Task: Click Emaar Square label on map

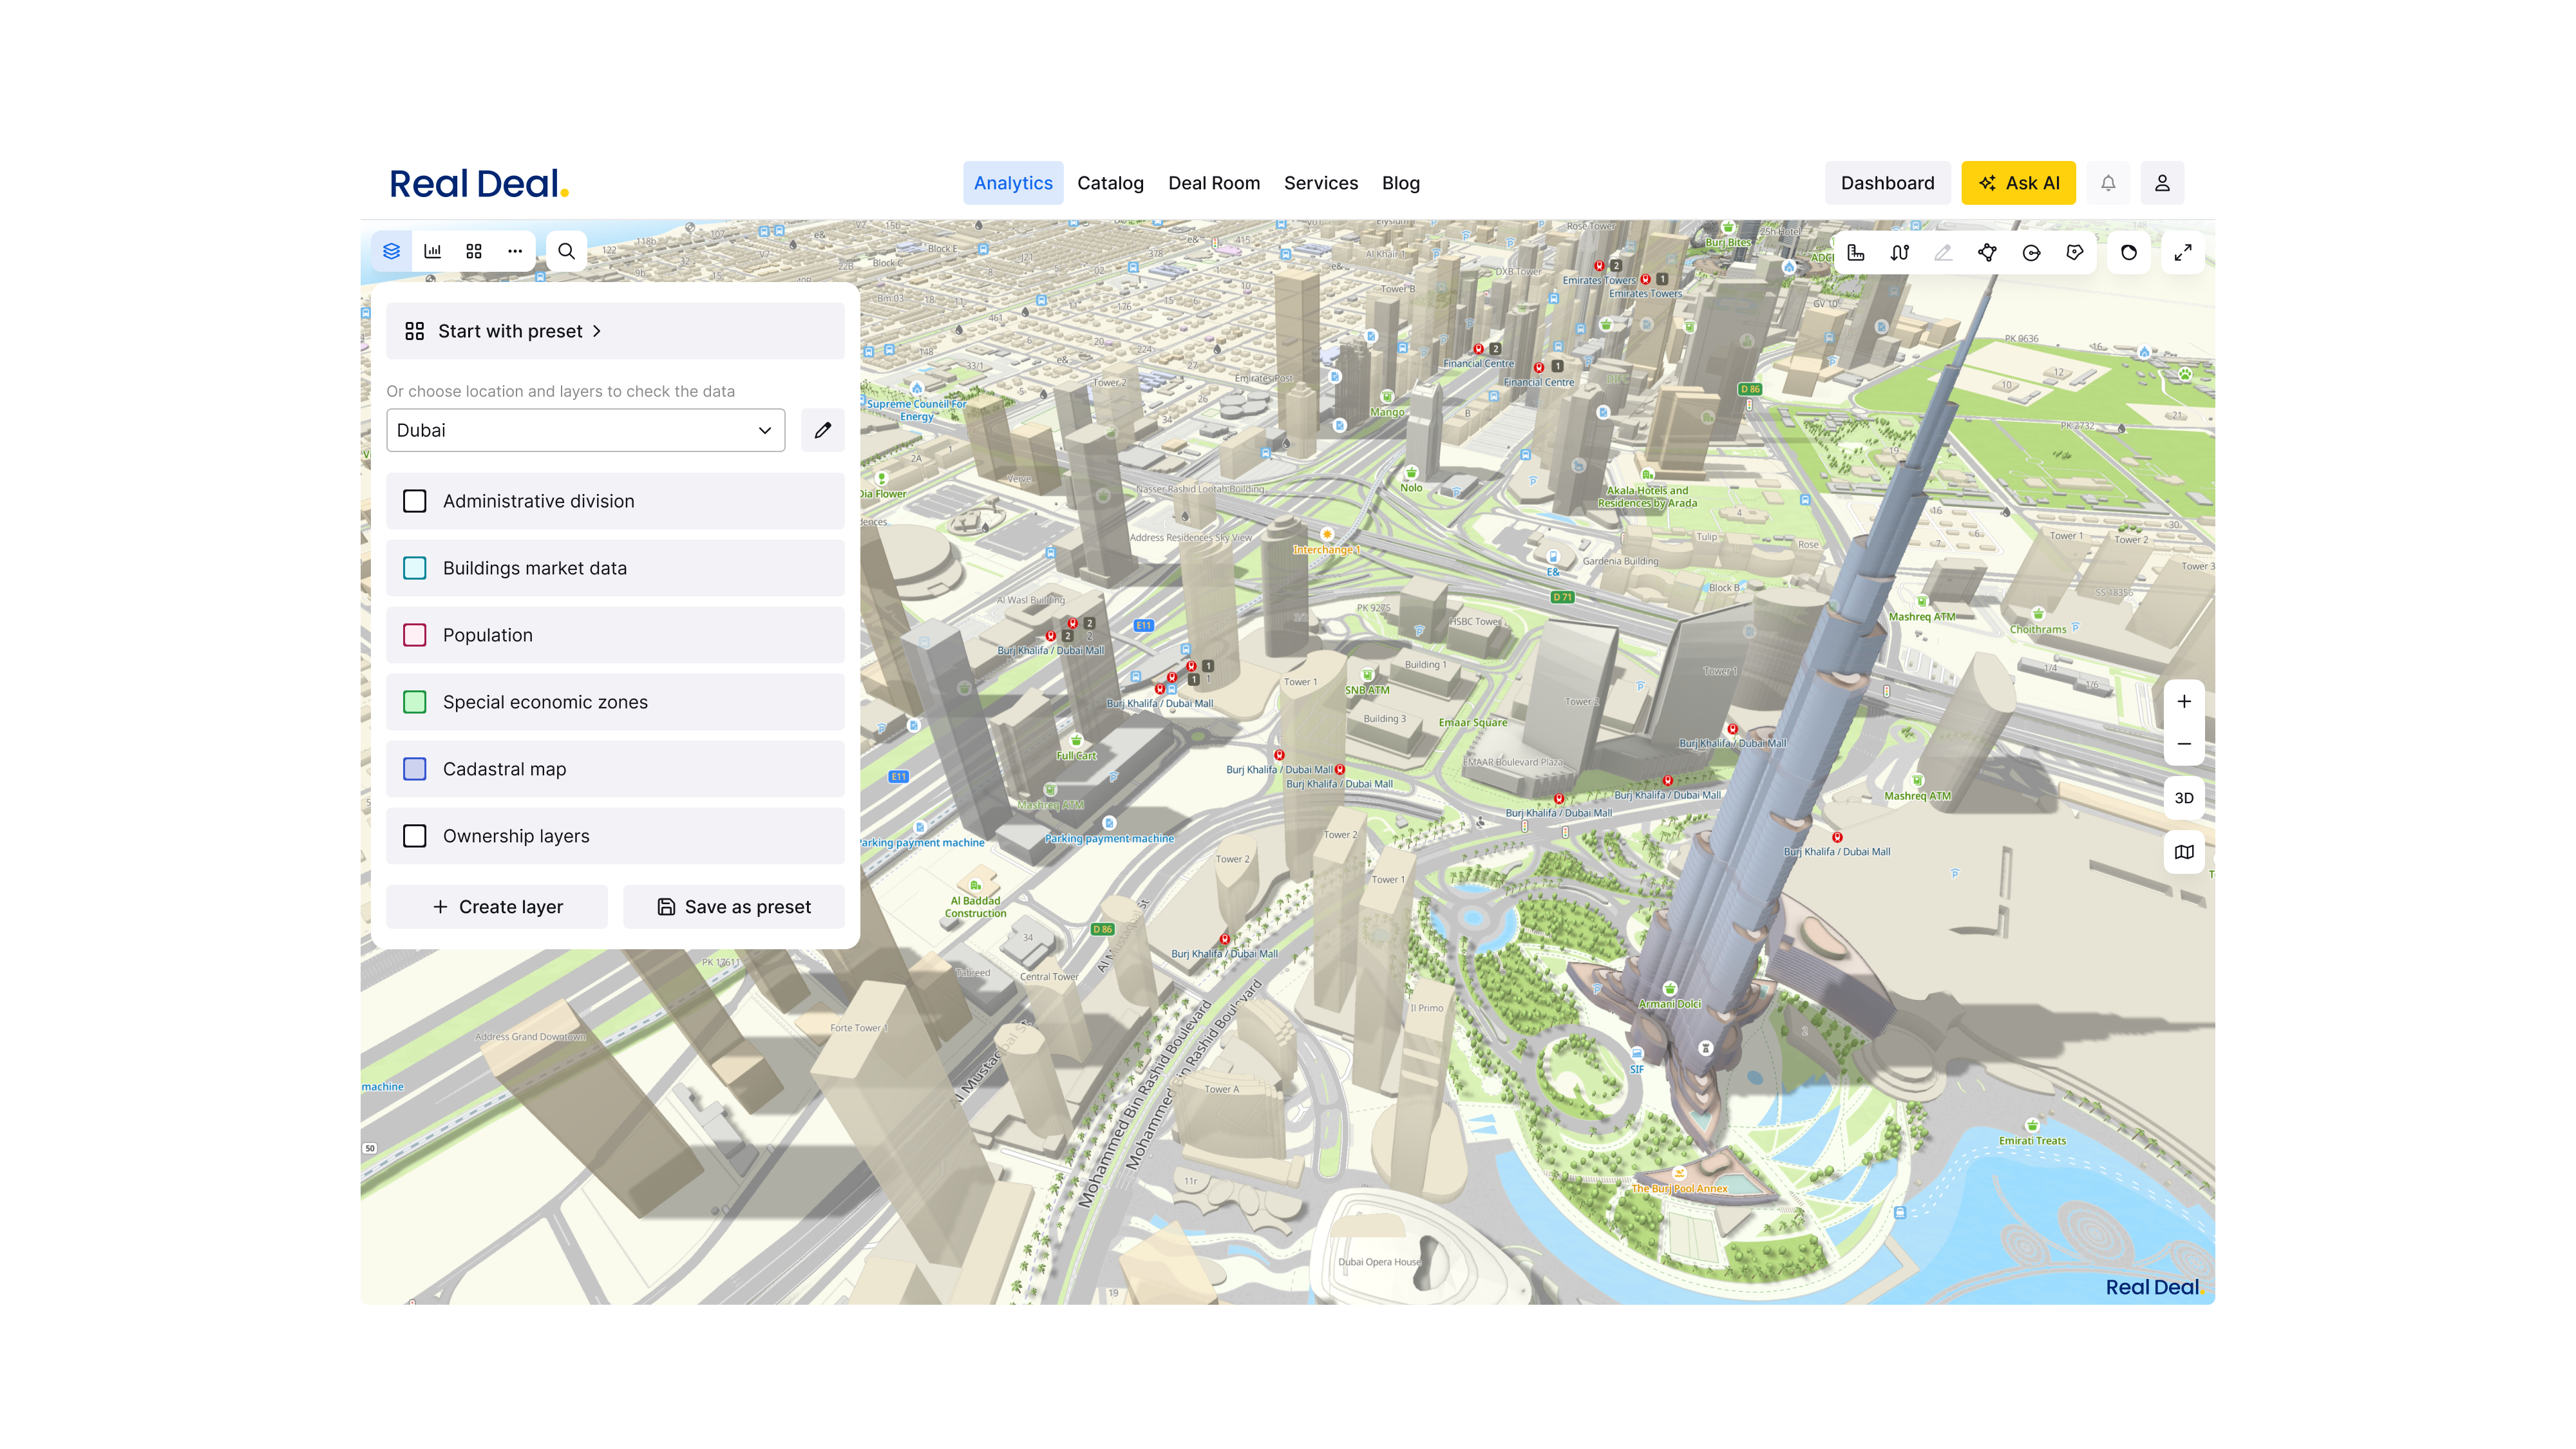Action: (x=1472, y=722)
